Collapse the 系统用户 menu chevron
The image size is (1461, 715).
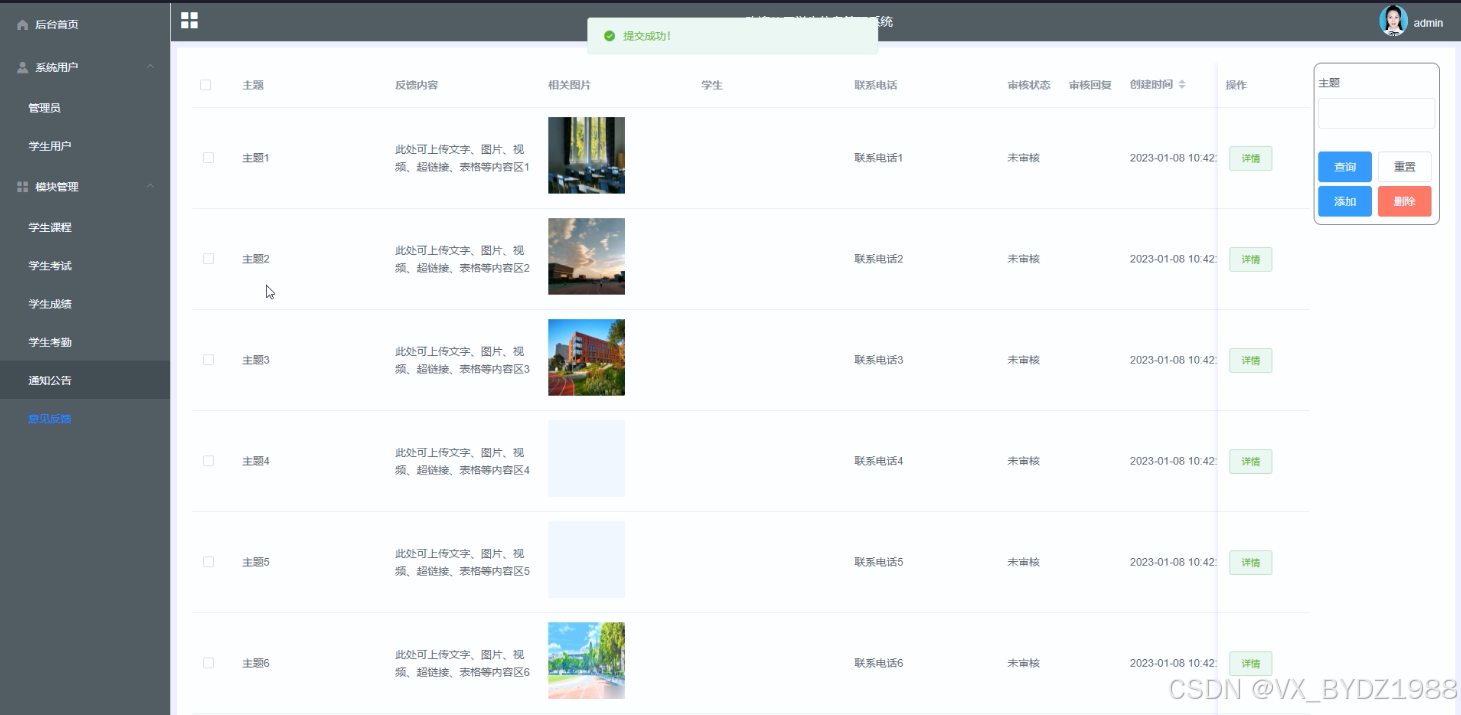[x=150, y=67]
